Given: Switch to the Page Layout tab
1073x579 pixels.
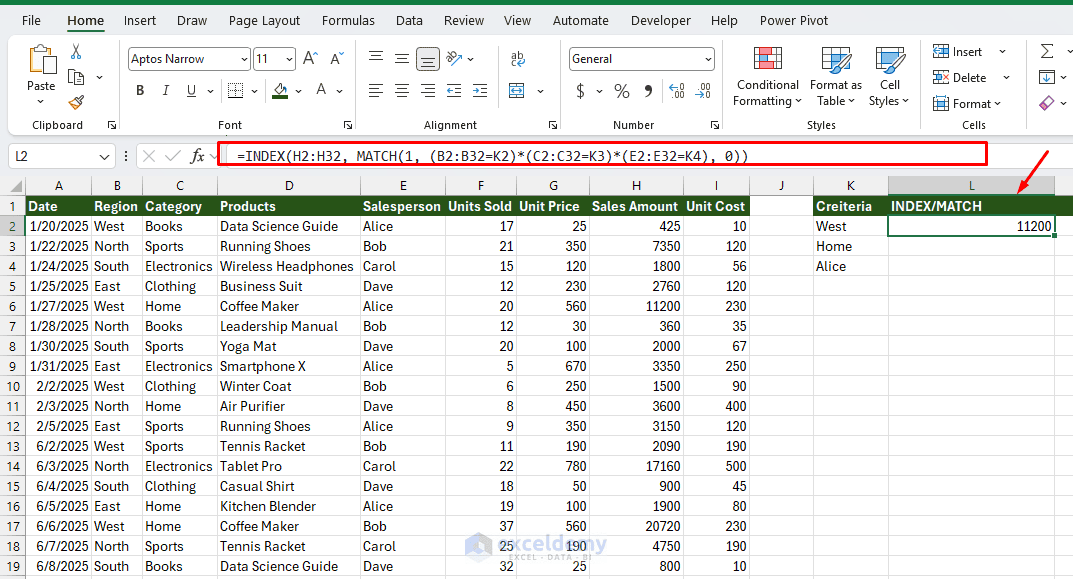Looking at the screenshot, I should click(x=264, y=21).
